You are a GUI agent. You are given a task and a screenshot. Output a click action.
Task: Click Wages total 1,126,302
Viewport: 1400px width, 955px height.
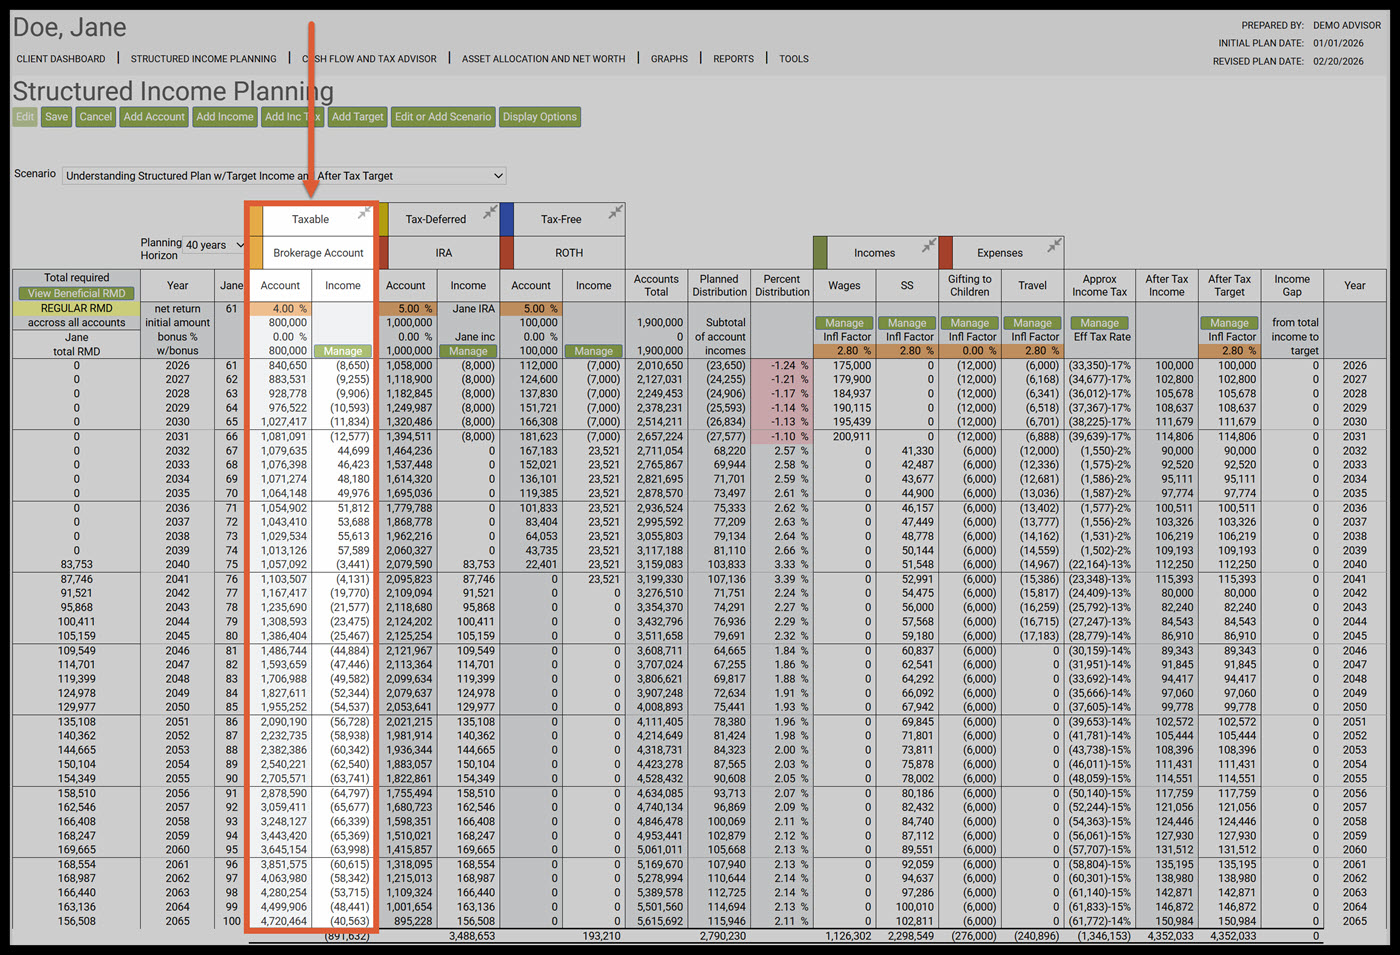click(x=848, y=936)
